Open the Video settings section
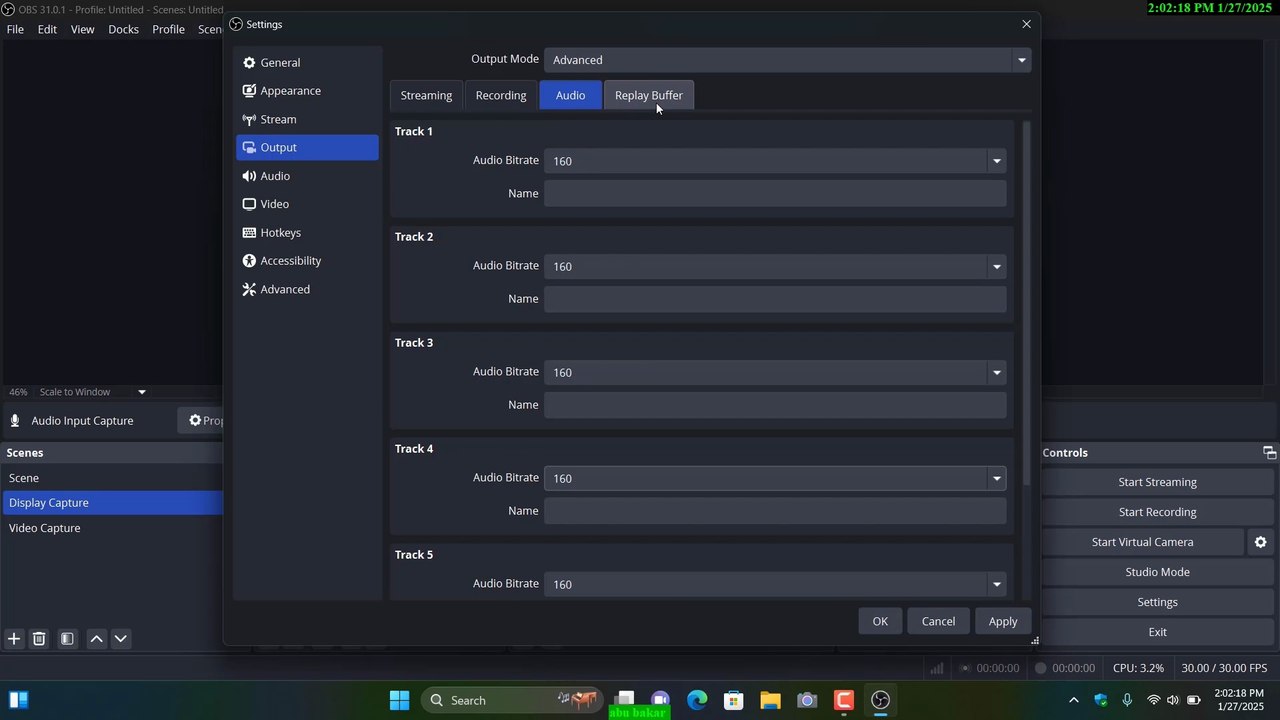 pyautogui.click(x=307, y=204)
